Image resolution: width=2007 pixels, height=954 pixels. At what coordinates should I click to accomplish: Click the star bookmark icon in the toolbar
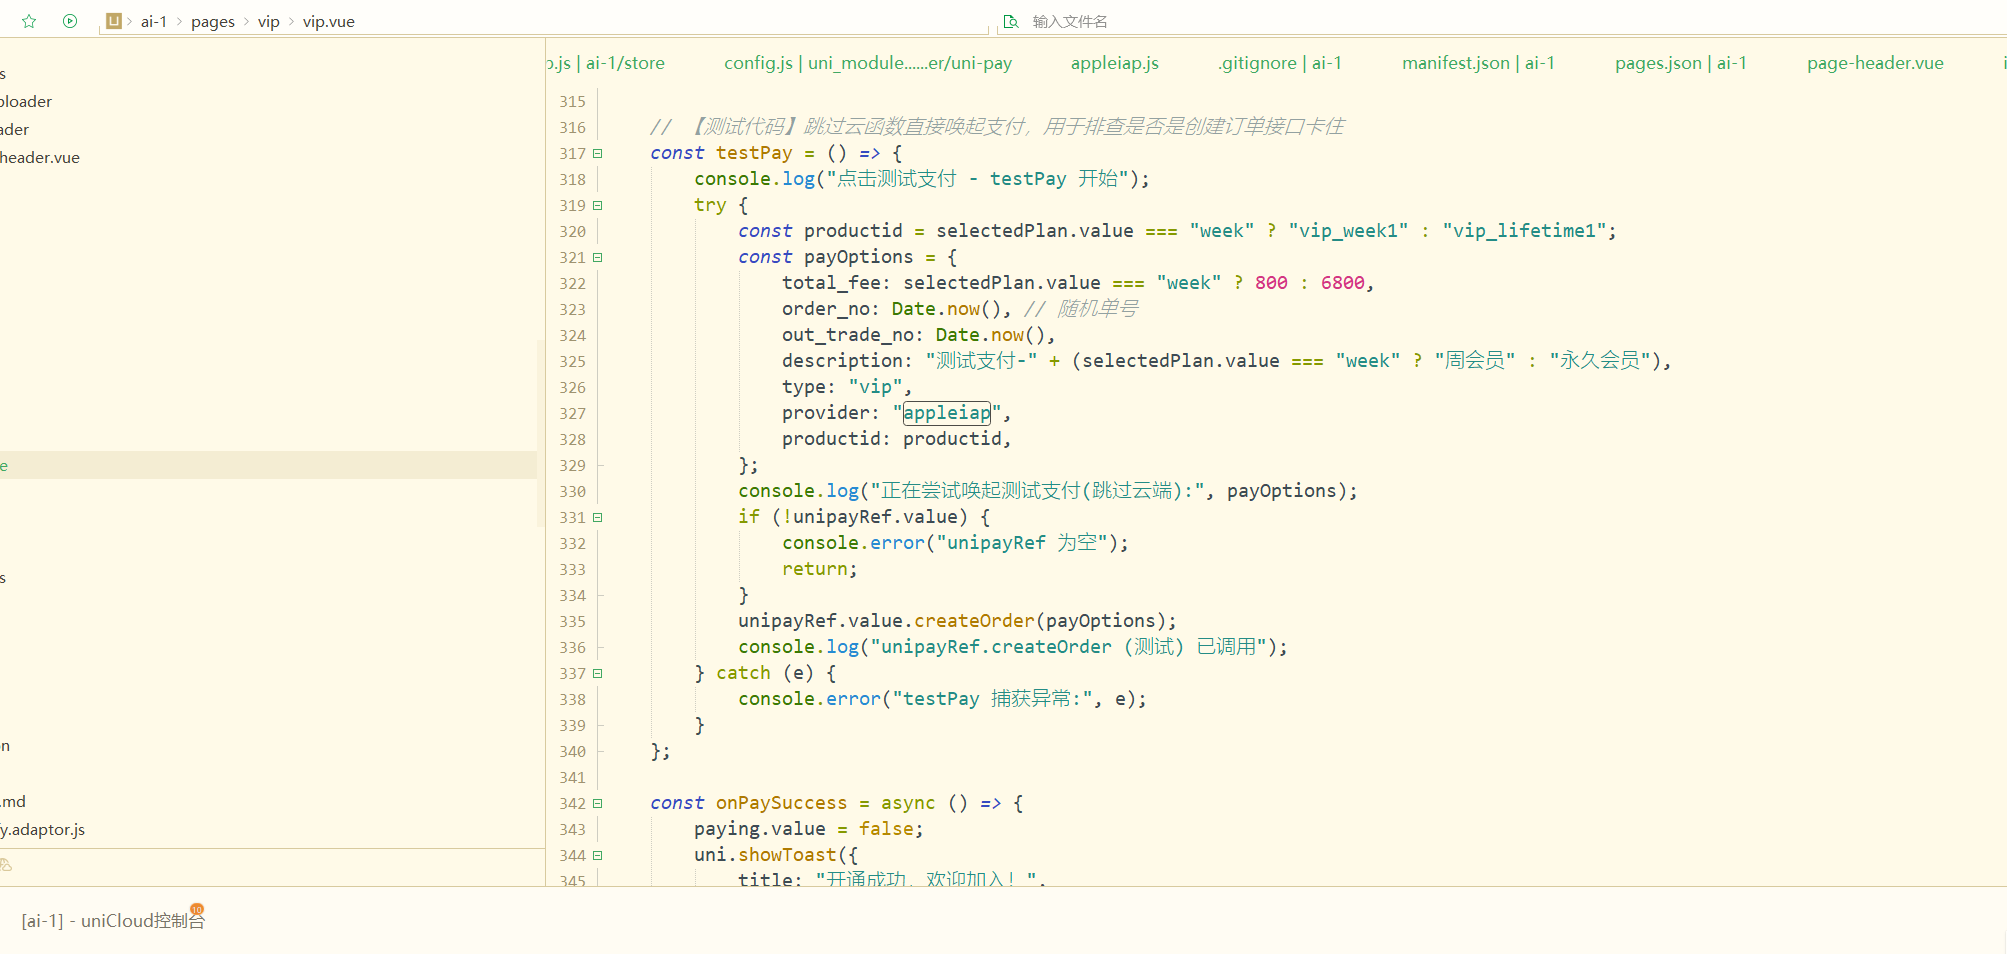[29, 21]
